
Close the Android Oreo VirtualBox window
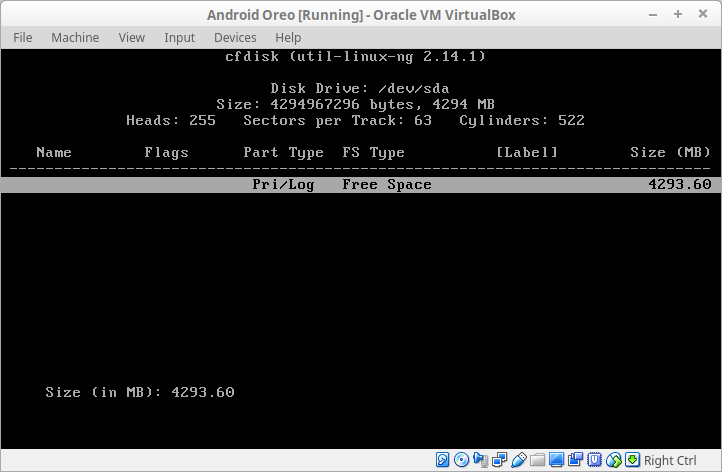tap(703, 14)
